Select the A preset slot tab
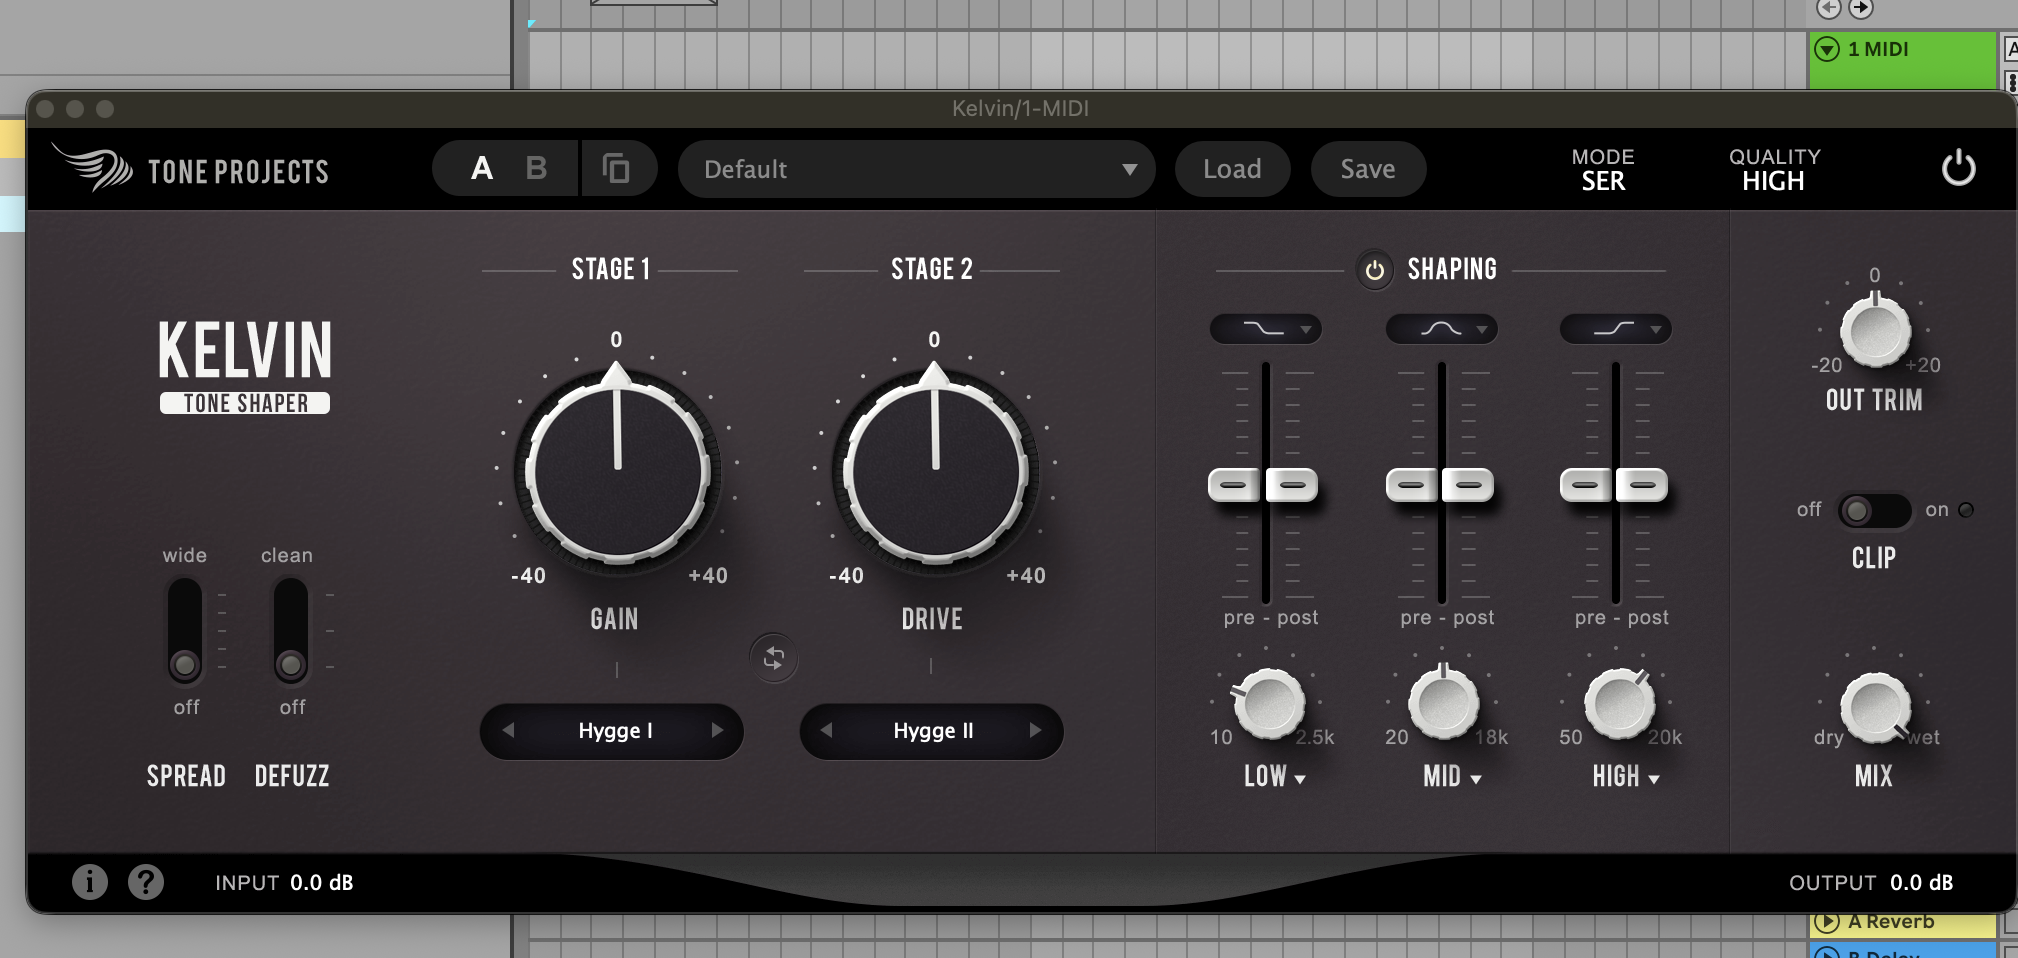 [x=483, y=168]
